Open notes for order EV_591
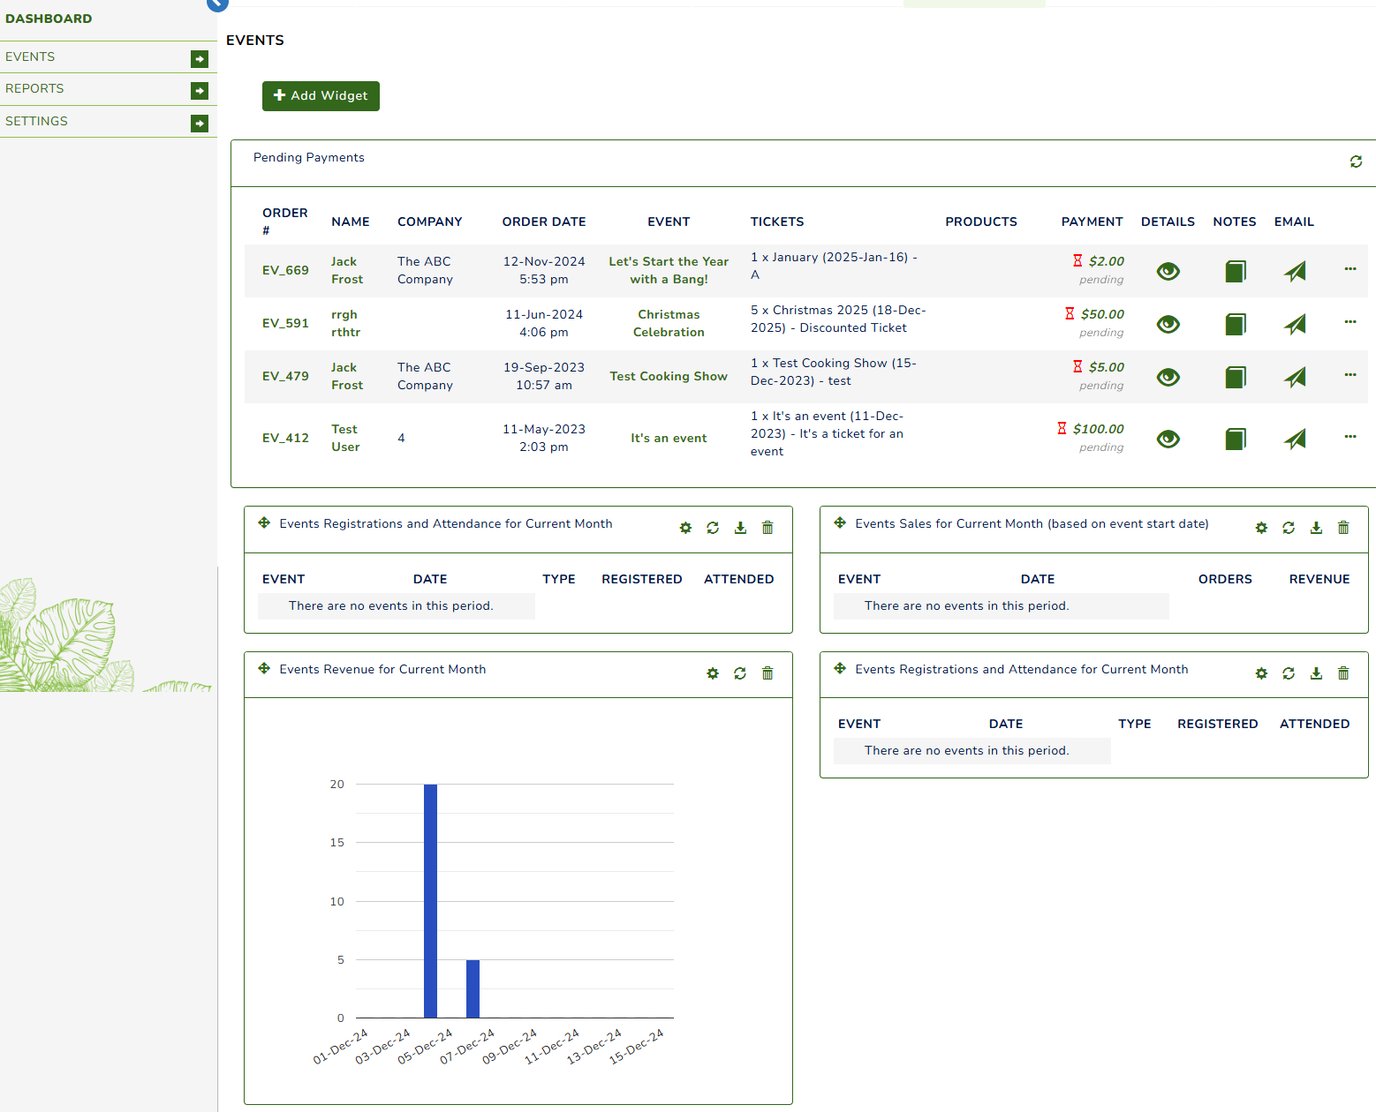The width and height of the screenshot is (1376, 1112). point(1234,323)
